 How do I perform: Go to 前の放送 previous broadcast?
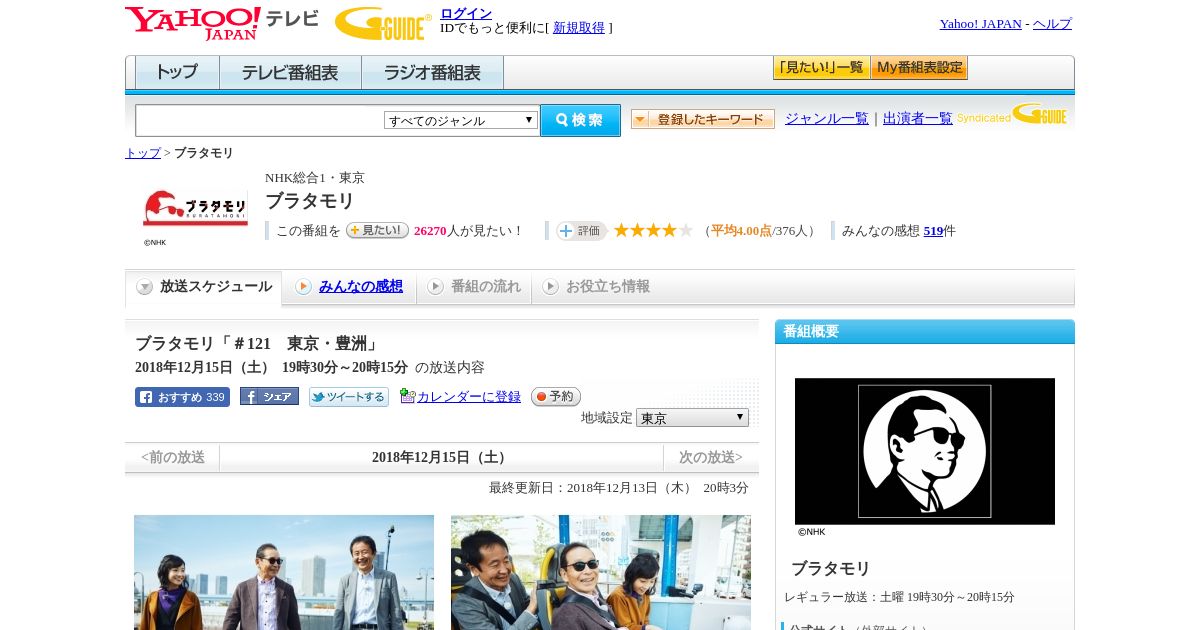[173, 458]
